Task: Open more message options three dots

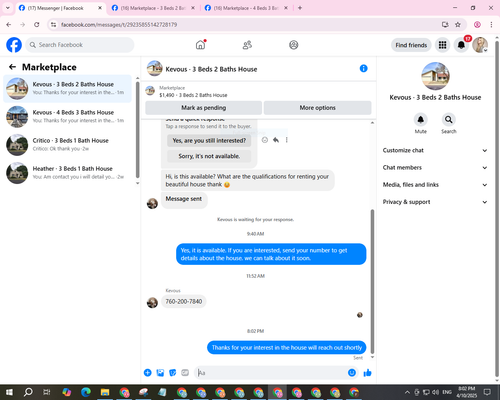Action: (x=287, y=140)
